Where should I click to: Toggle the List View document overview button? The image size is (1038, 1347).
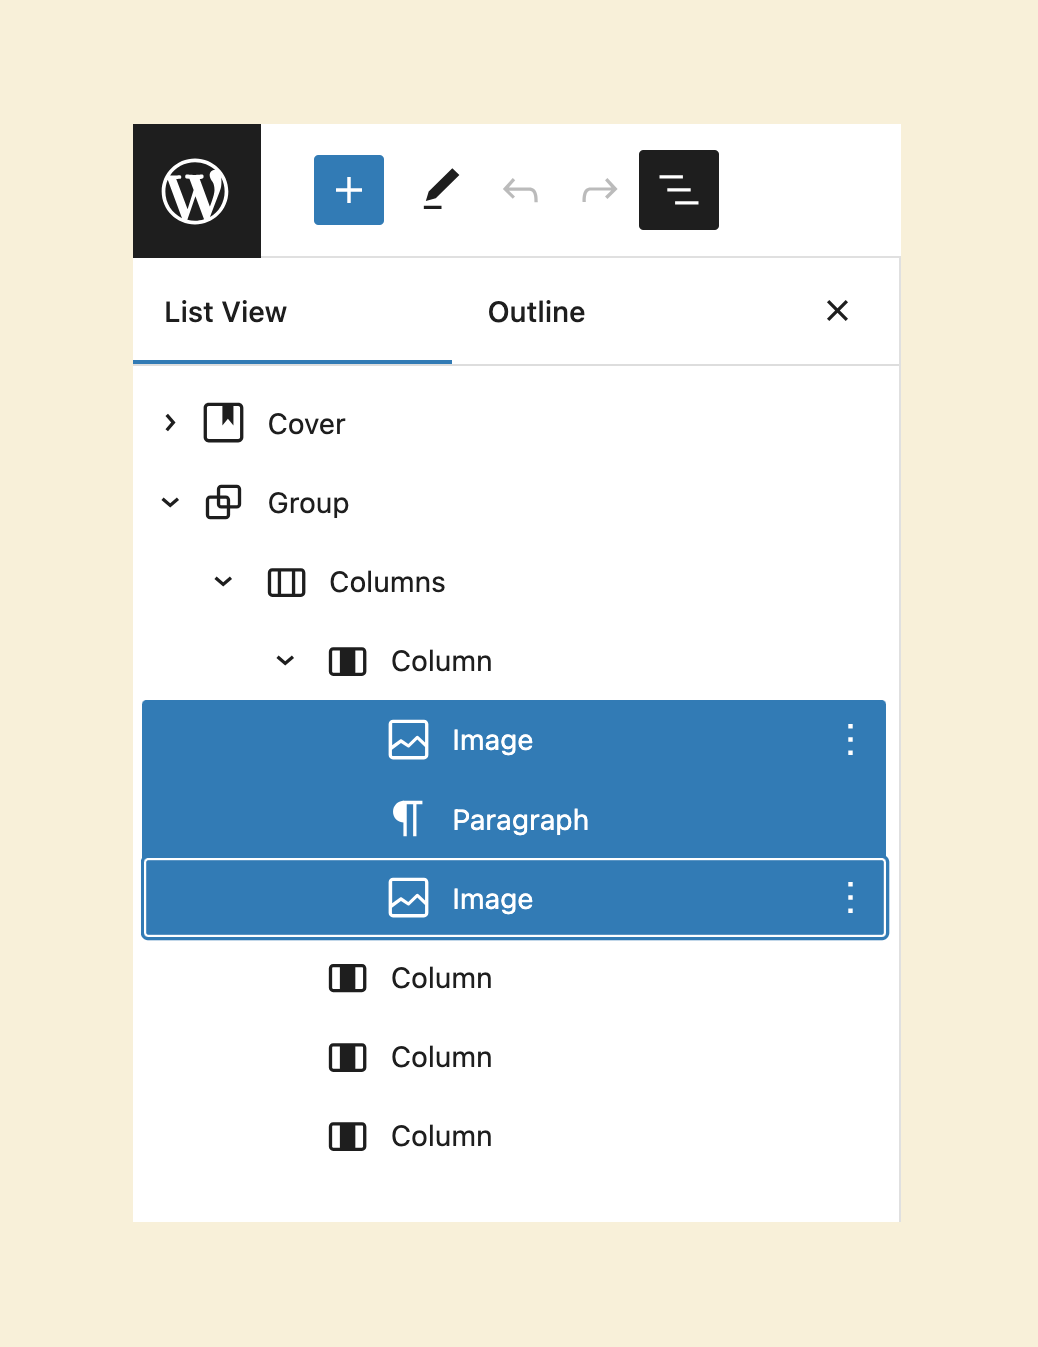[x=679, y=190]
